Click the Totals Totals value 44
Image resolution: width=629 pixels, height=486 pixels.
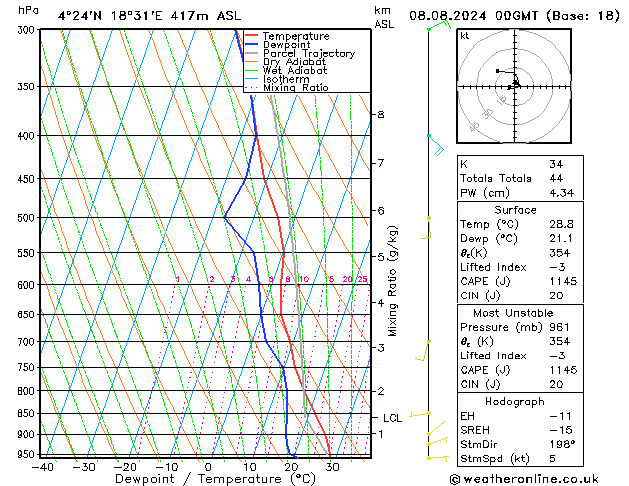(x=556, y=178)
